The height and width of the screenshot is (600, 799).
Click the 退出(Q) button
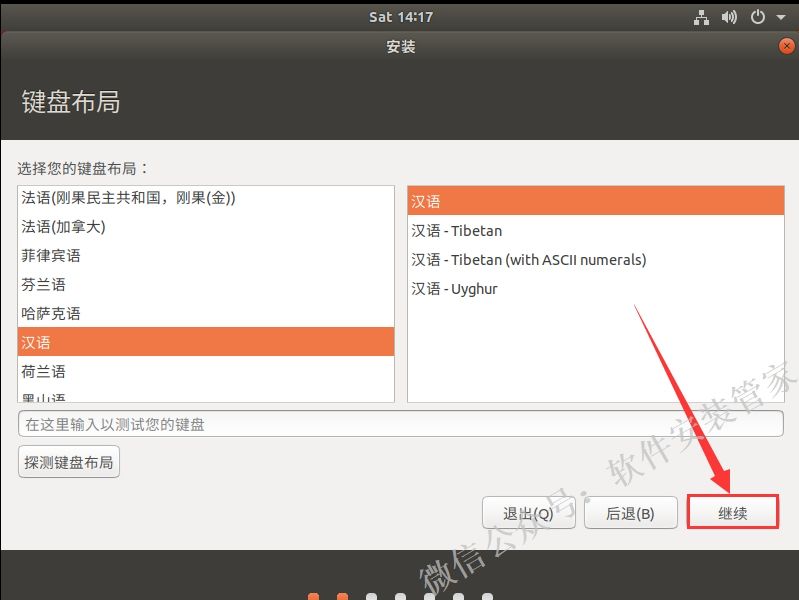pos(528,513)
